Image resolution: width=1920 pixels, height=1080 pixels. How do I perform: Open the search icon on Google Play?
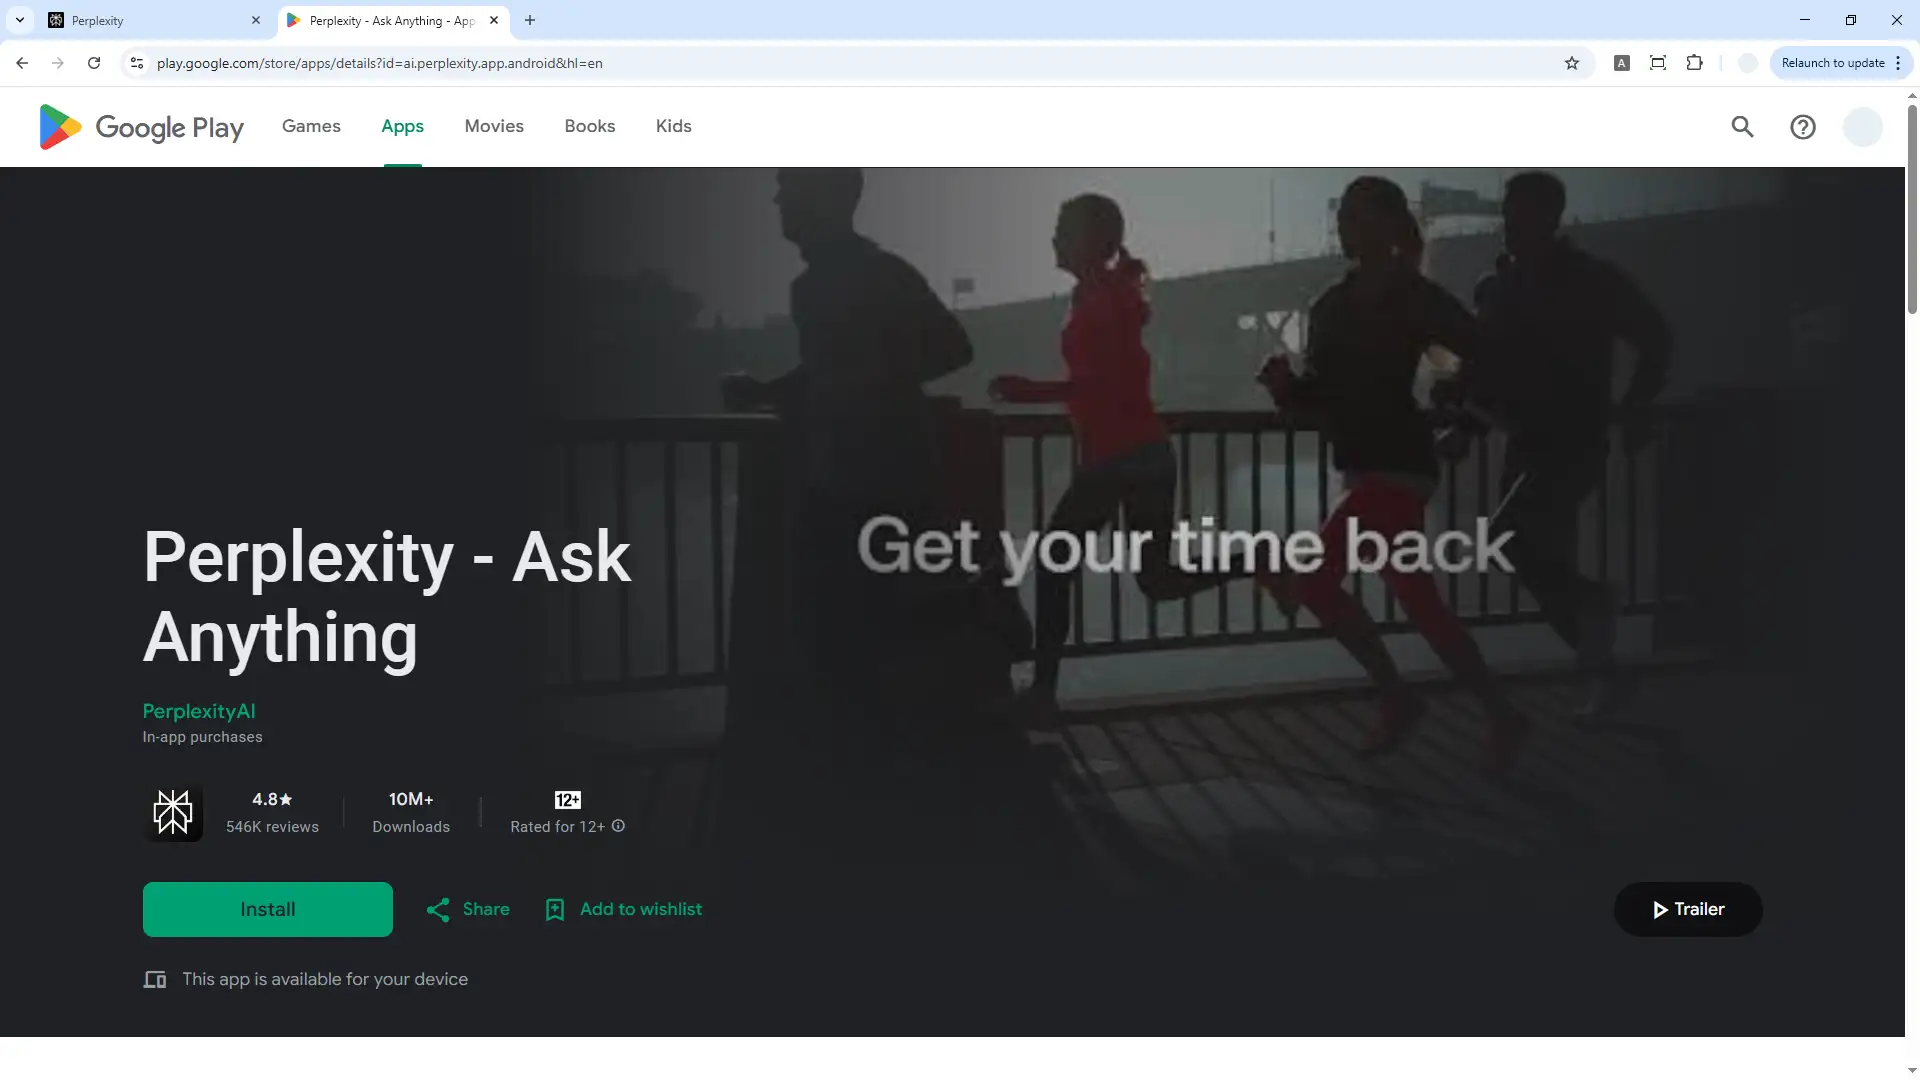[x=1743, y=127]
